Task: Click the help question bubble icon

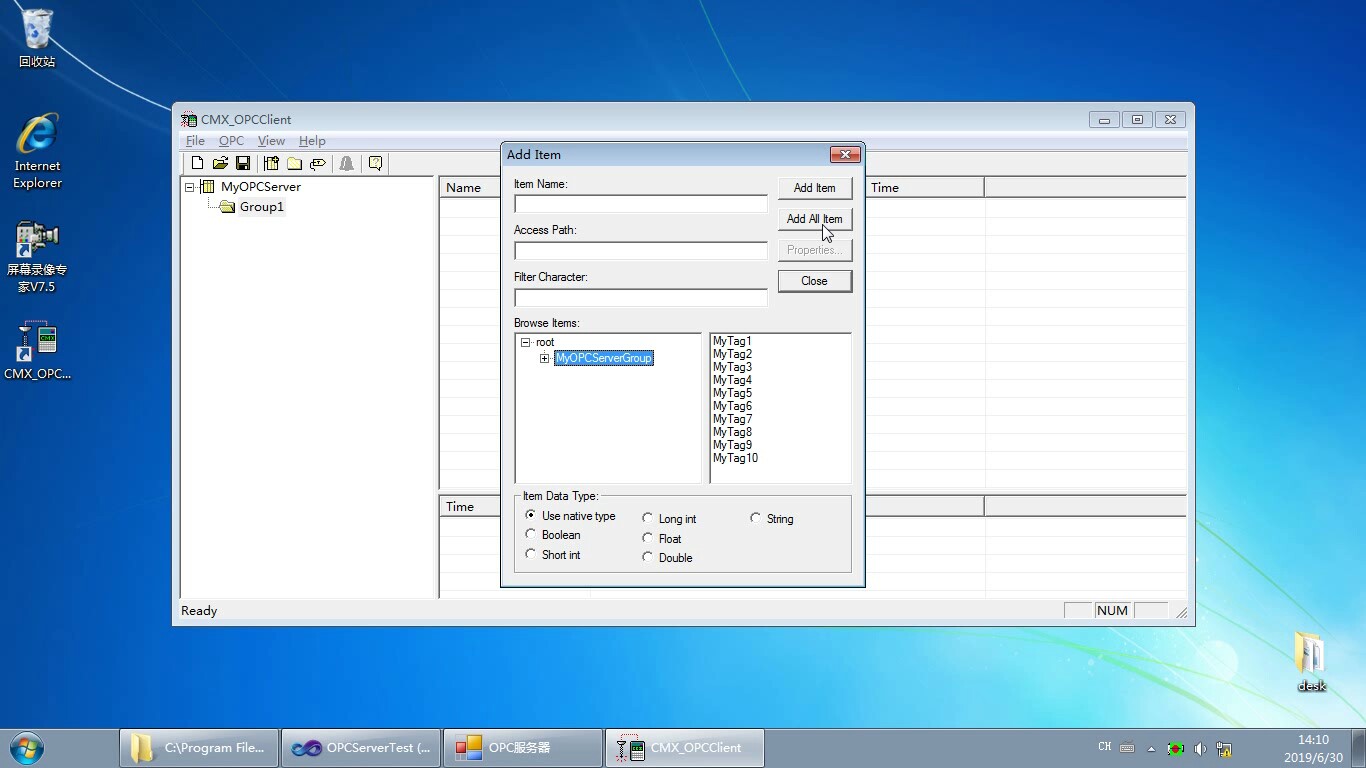Action: coord(375,163)
